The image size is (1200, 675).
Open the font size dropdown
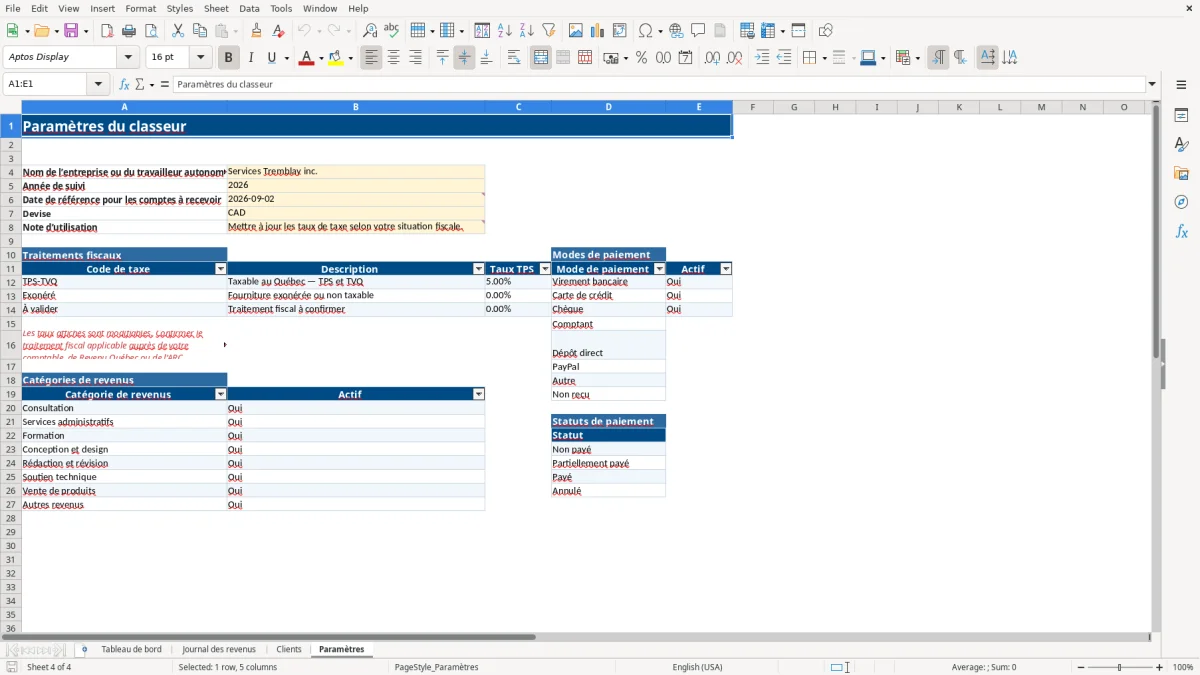(200, 58)
